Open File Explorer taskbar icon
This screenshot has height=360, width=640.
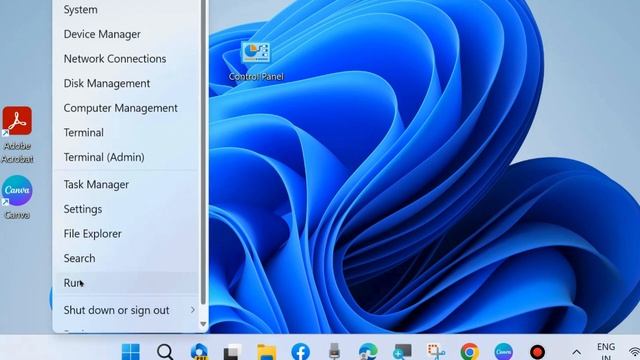coord(267,351)
